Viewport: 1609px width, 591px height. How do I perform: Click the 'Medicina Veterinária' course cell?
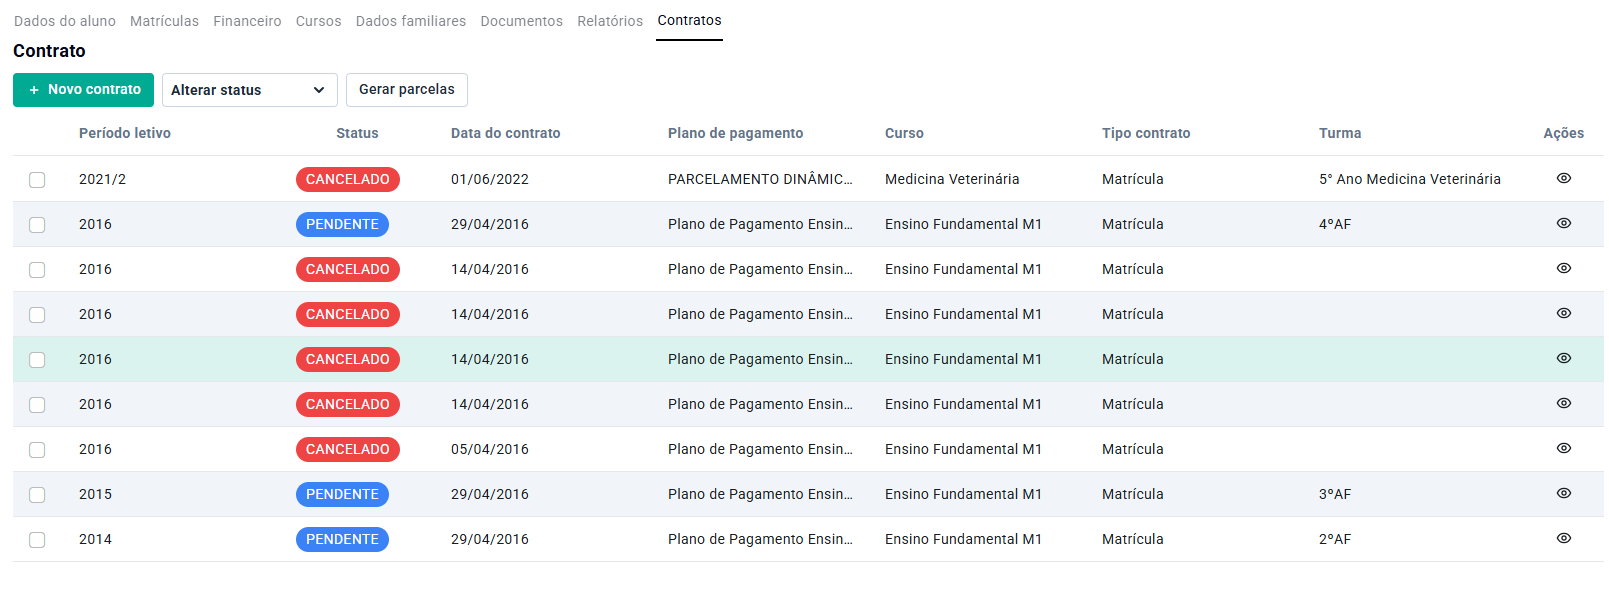[952, 179]
